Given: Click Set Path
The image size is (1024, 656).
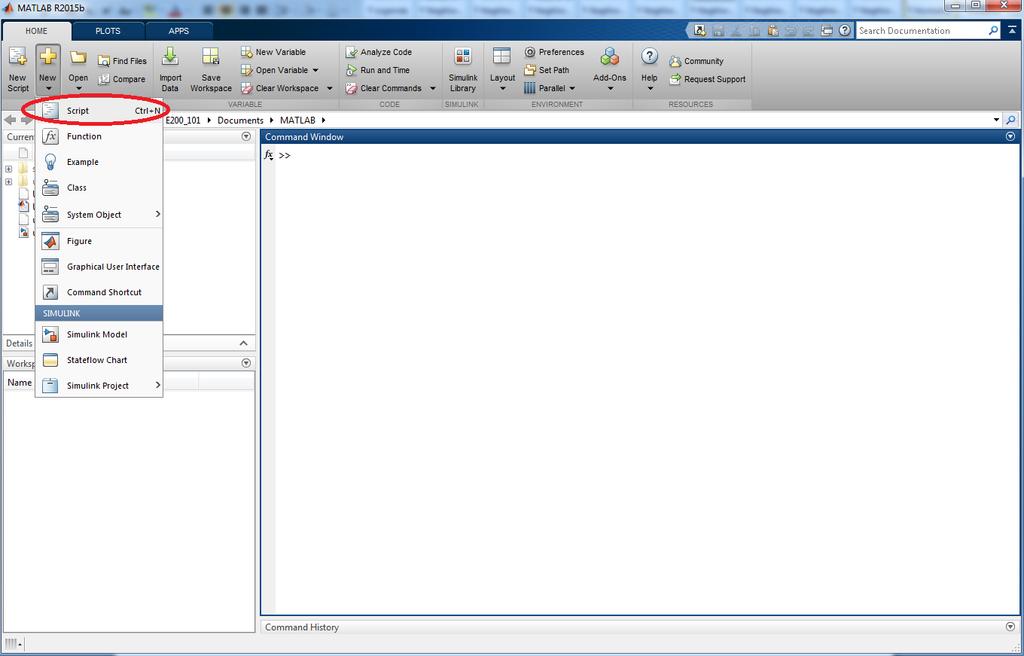Looking at the screenshot, I should tap(547, 70).
